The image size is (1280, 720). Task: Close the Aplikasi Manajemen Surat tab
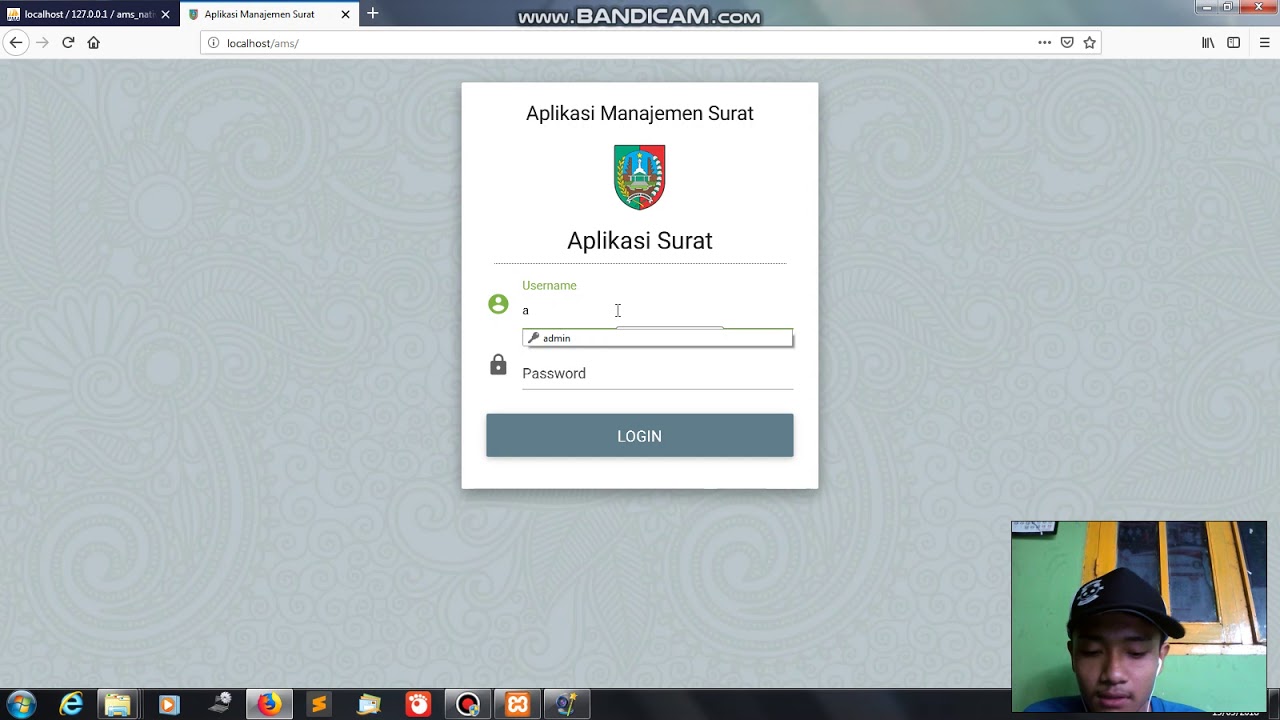point(346,14)
